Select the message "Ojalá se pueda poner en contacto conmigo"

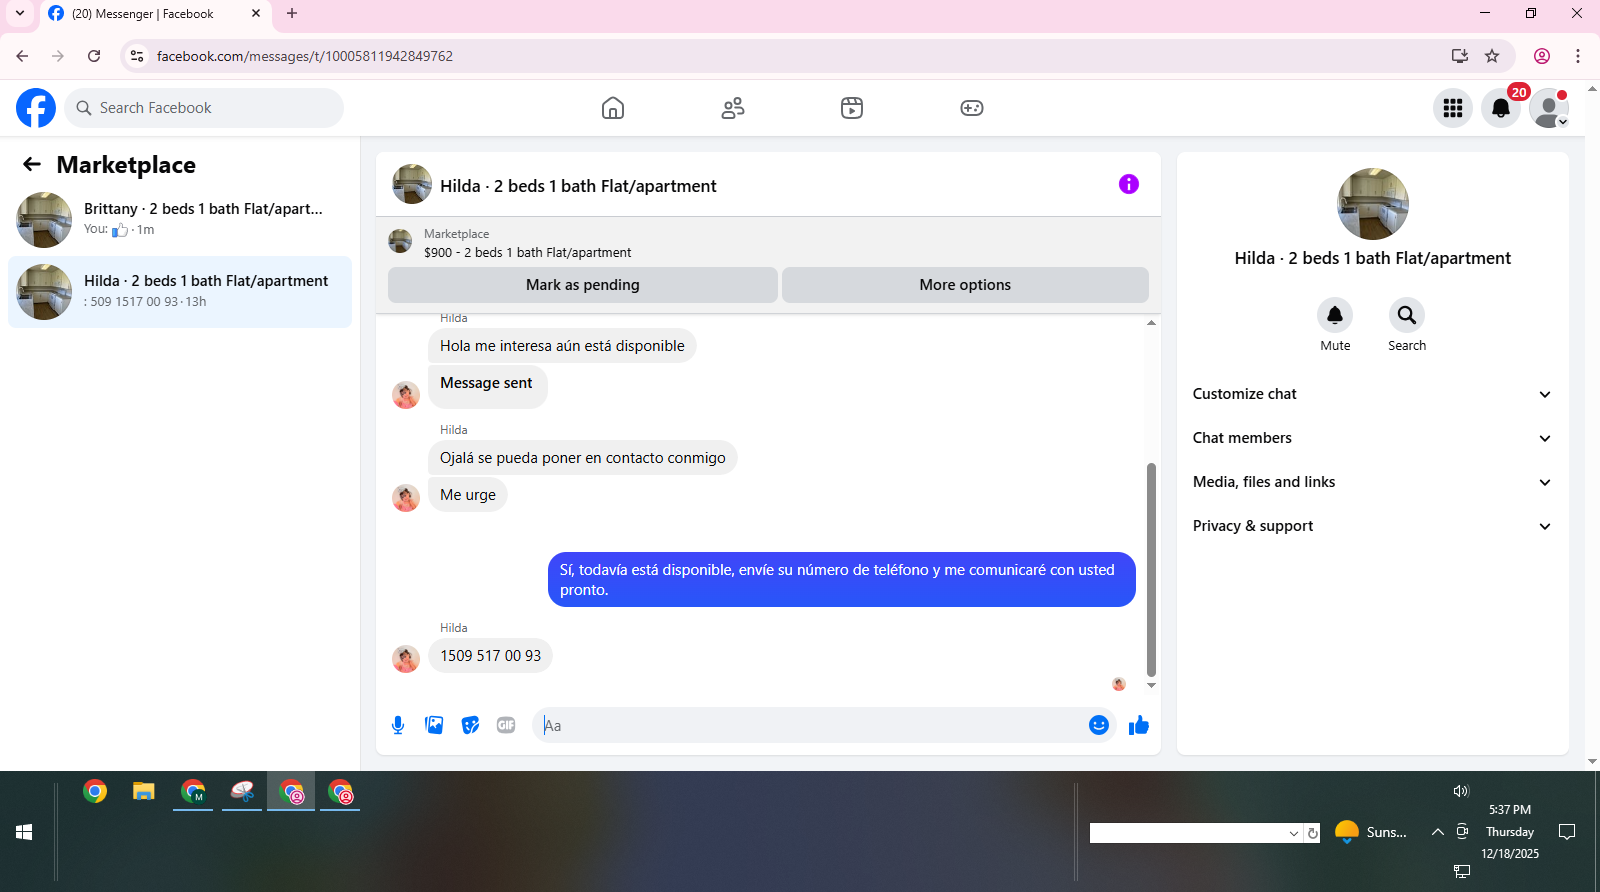click(x=583, y=458)
